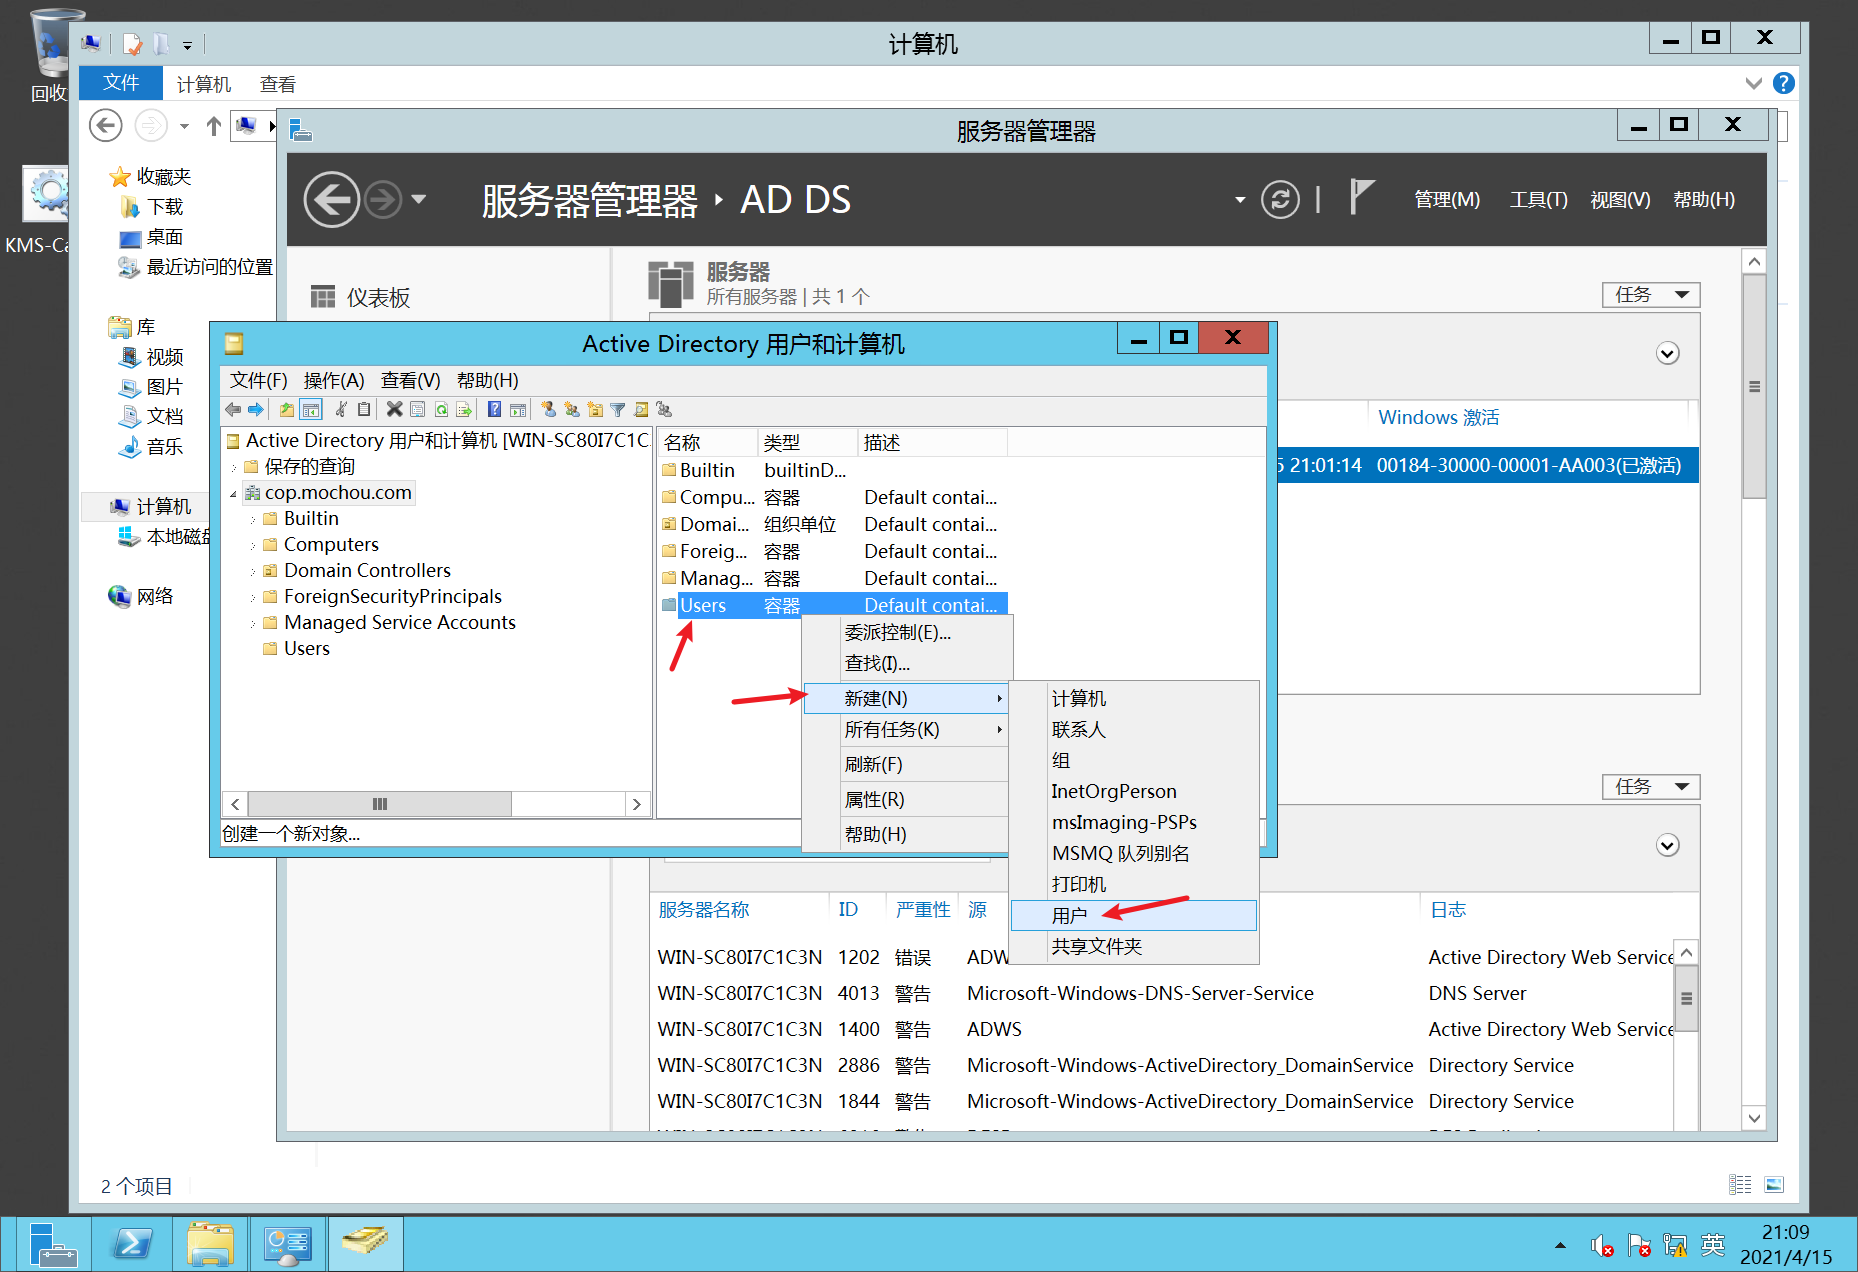Click Up One Level folder toolbar icon
This screenshot has width=1858, height=1272.
[x=287, y=409]
